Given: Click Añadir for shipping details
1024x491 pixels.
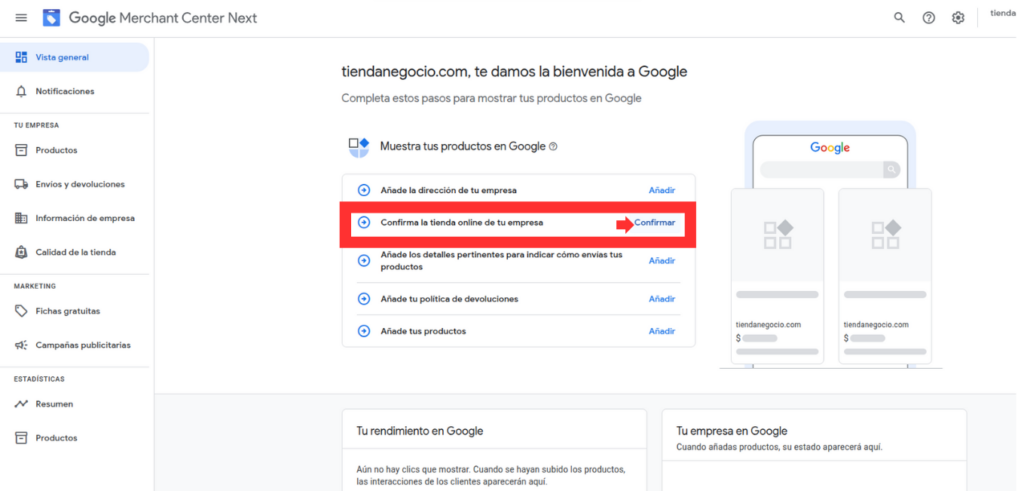Looking at the screenshot, I should pyautogui.click(x=662, y=261).
